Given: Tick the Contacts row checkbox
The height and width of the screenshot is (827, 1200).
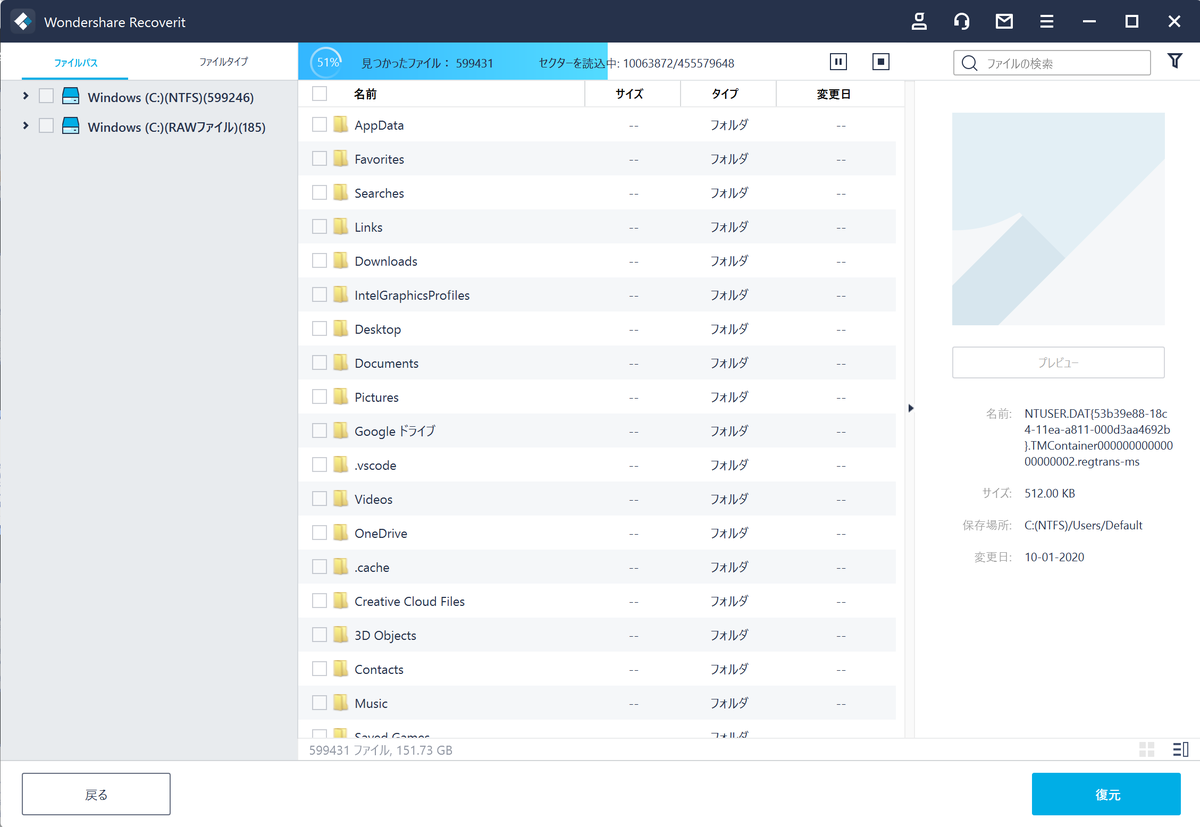Looking at the screenshot, I should pyautogui.click(x=319, y=669).
